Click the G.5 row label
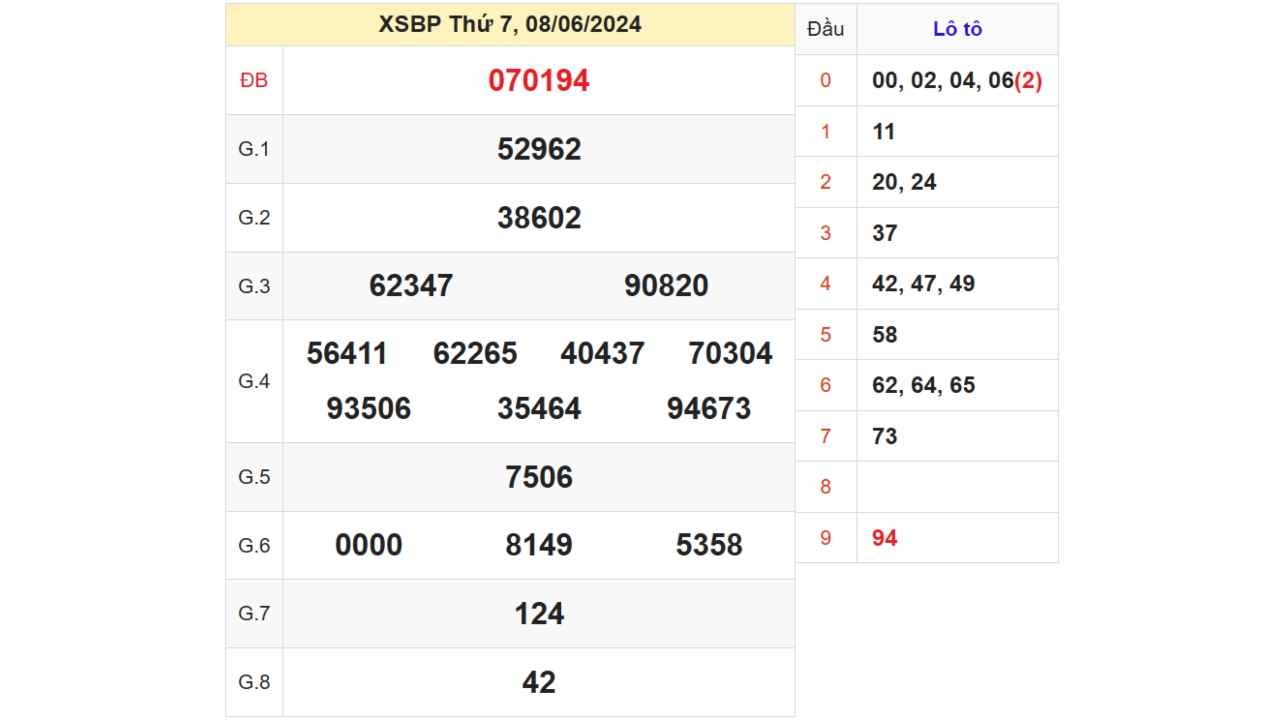This screenshot has width=1280, height=720. pos(254,477)
